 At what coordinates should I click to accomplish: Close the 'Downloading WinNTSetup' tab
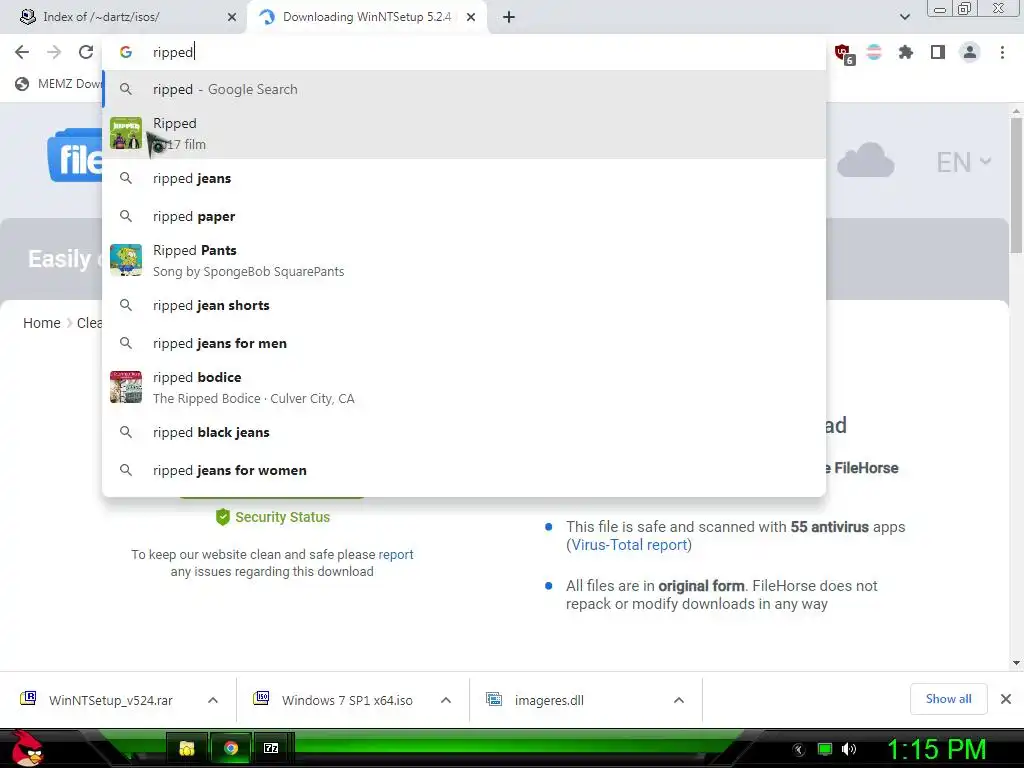click(471, 17)
